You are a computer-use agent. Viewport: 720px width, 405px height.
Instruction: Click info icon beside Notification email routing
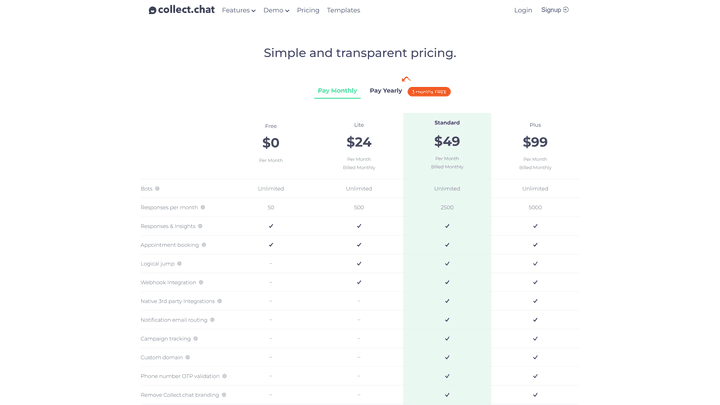click(213, 320)
